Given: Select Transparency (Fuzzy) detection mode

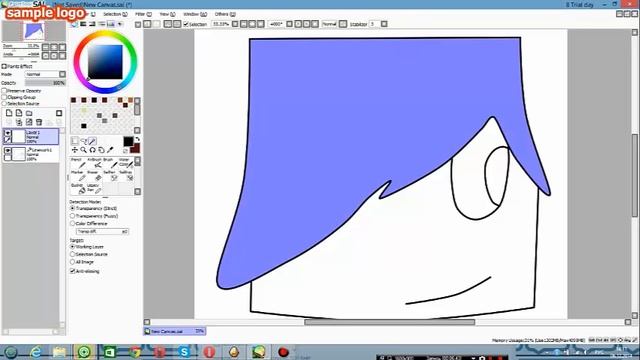Looking at the screenshot, I should [73, 216].
